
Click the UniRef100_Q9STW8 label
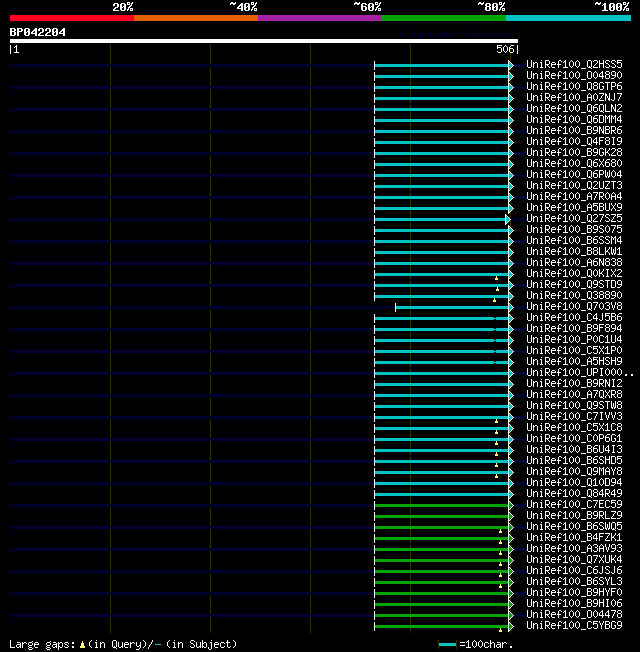pos(574,406)
